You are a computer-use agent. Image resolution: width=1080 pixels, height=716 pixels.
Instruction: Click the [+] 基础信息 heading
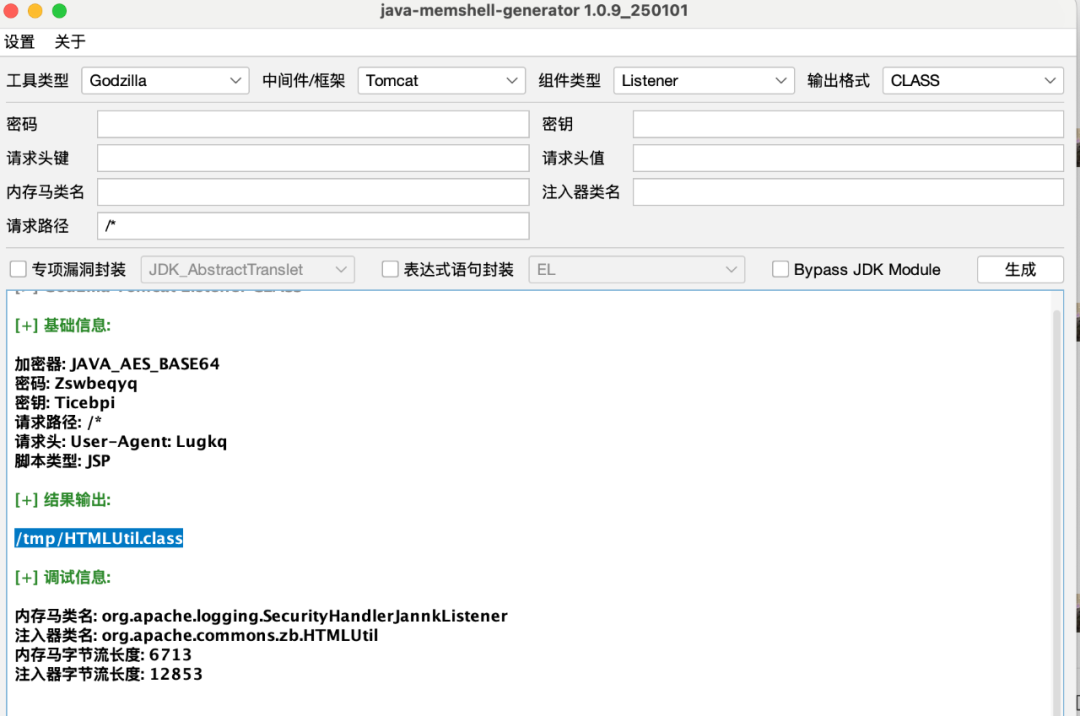[x=63, y=325]
